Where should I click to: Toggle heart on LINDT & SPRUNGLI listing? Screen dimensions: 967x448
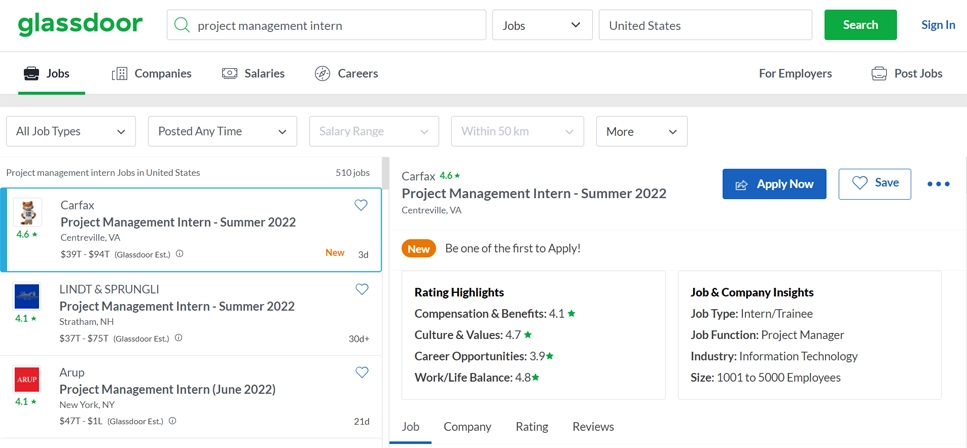[x=362, y=289]
